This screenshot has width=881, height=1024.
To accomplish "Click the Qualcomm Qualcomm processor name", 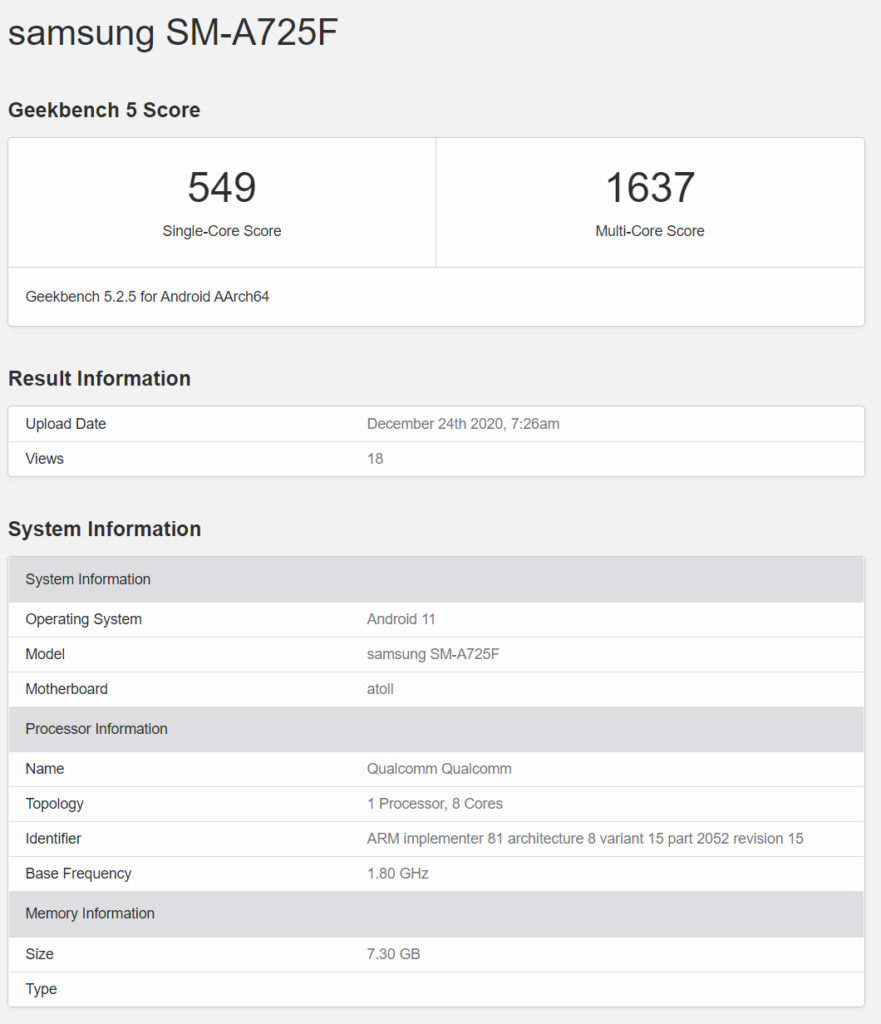I will (x=439, y=769).
